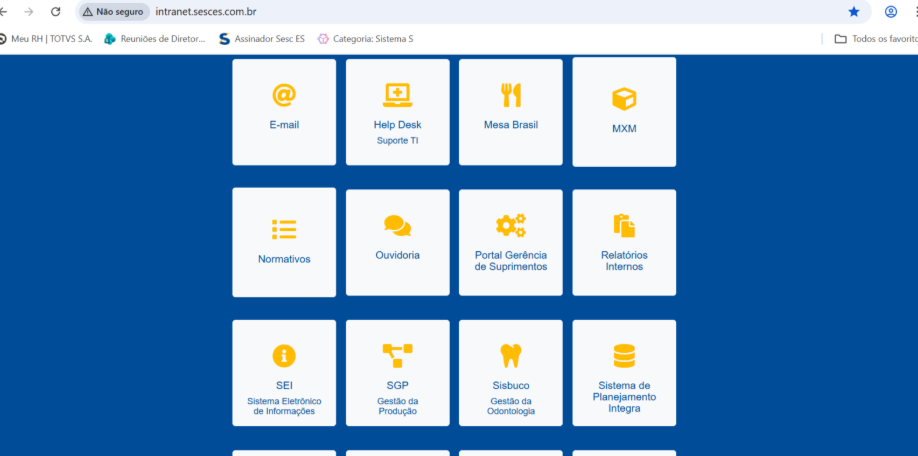
Task: Open the Categoria: Sistema S bookmark
Action: coord(365,39)
